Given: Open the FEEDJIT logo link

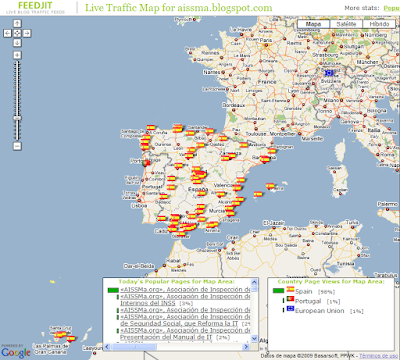Looking at the screenshot, I should pos(35,8).
